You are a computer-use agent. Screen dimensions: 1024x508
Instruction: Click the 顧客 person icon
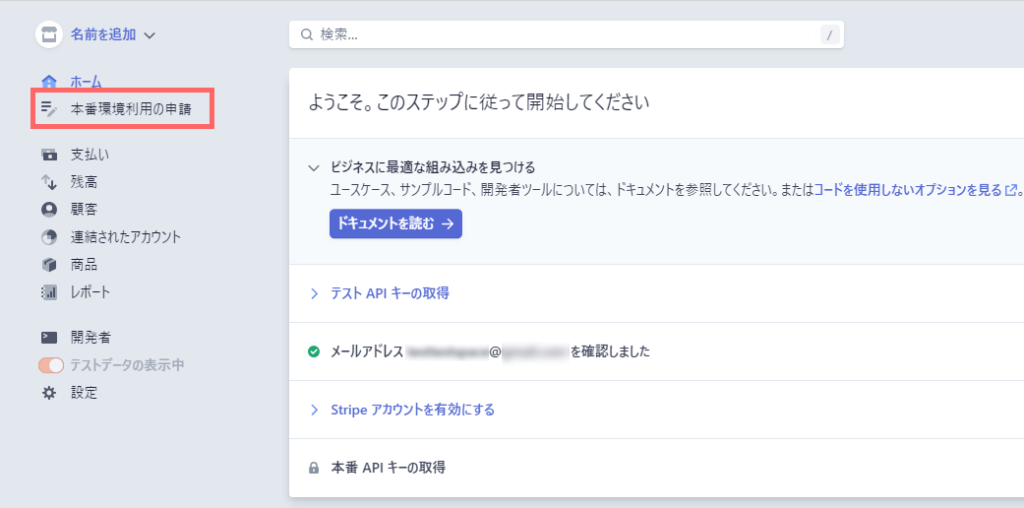pos(49,210)
